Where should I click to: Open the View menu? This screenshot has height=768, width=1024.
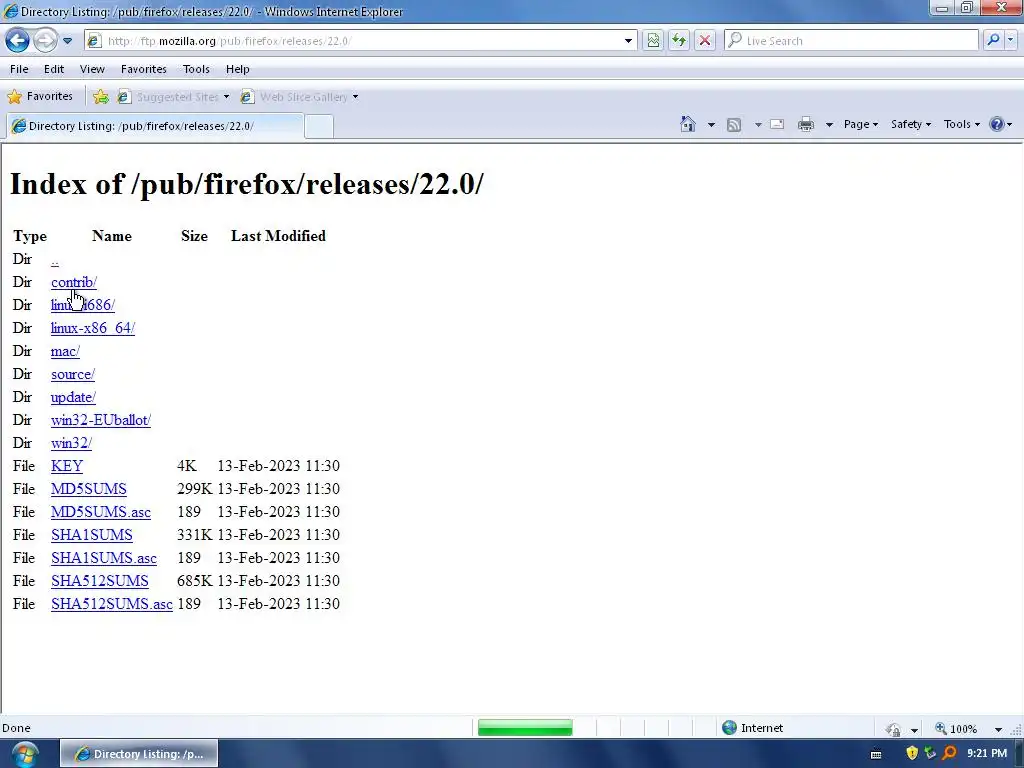click(x=92, y=69)
